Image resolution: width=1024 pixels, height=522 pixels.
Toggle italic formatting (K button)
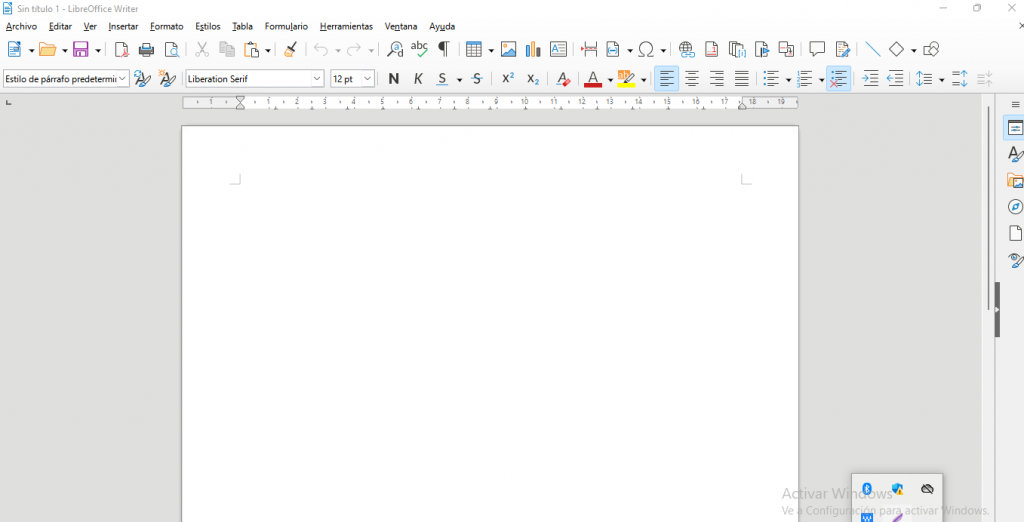[x=418, y=79]
